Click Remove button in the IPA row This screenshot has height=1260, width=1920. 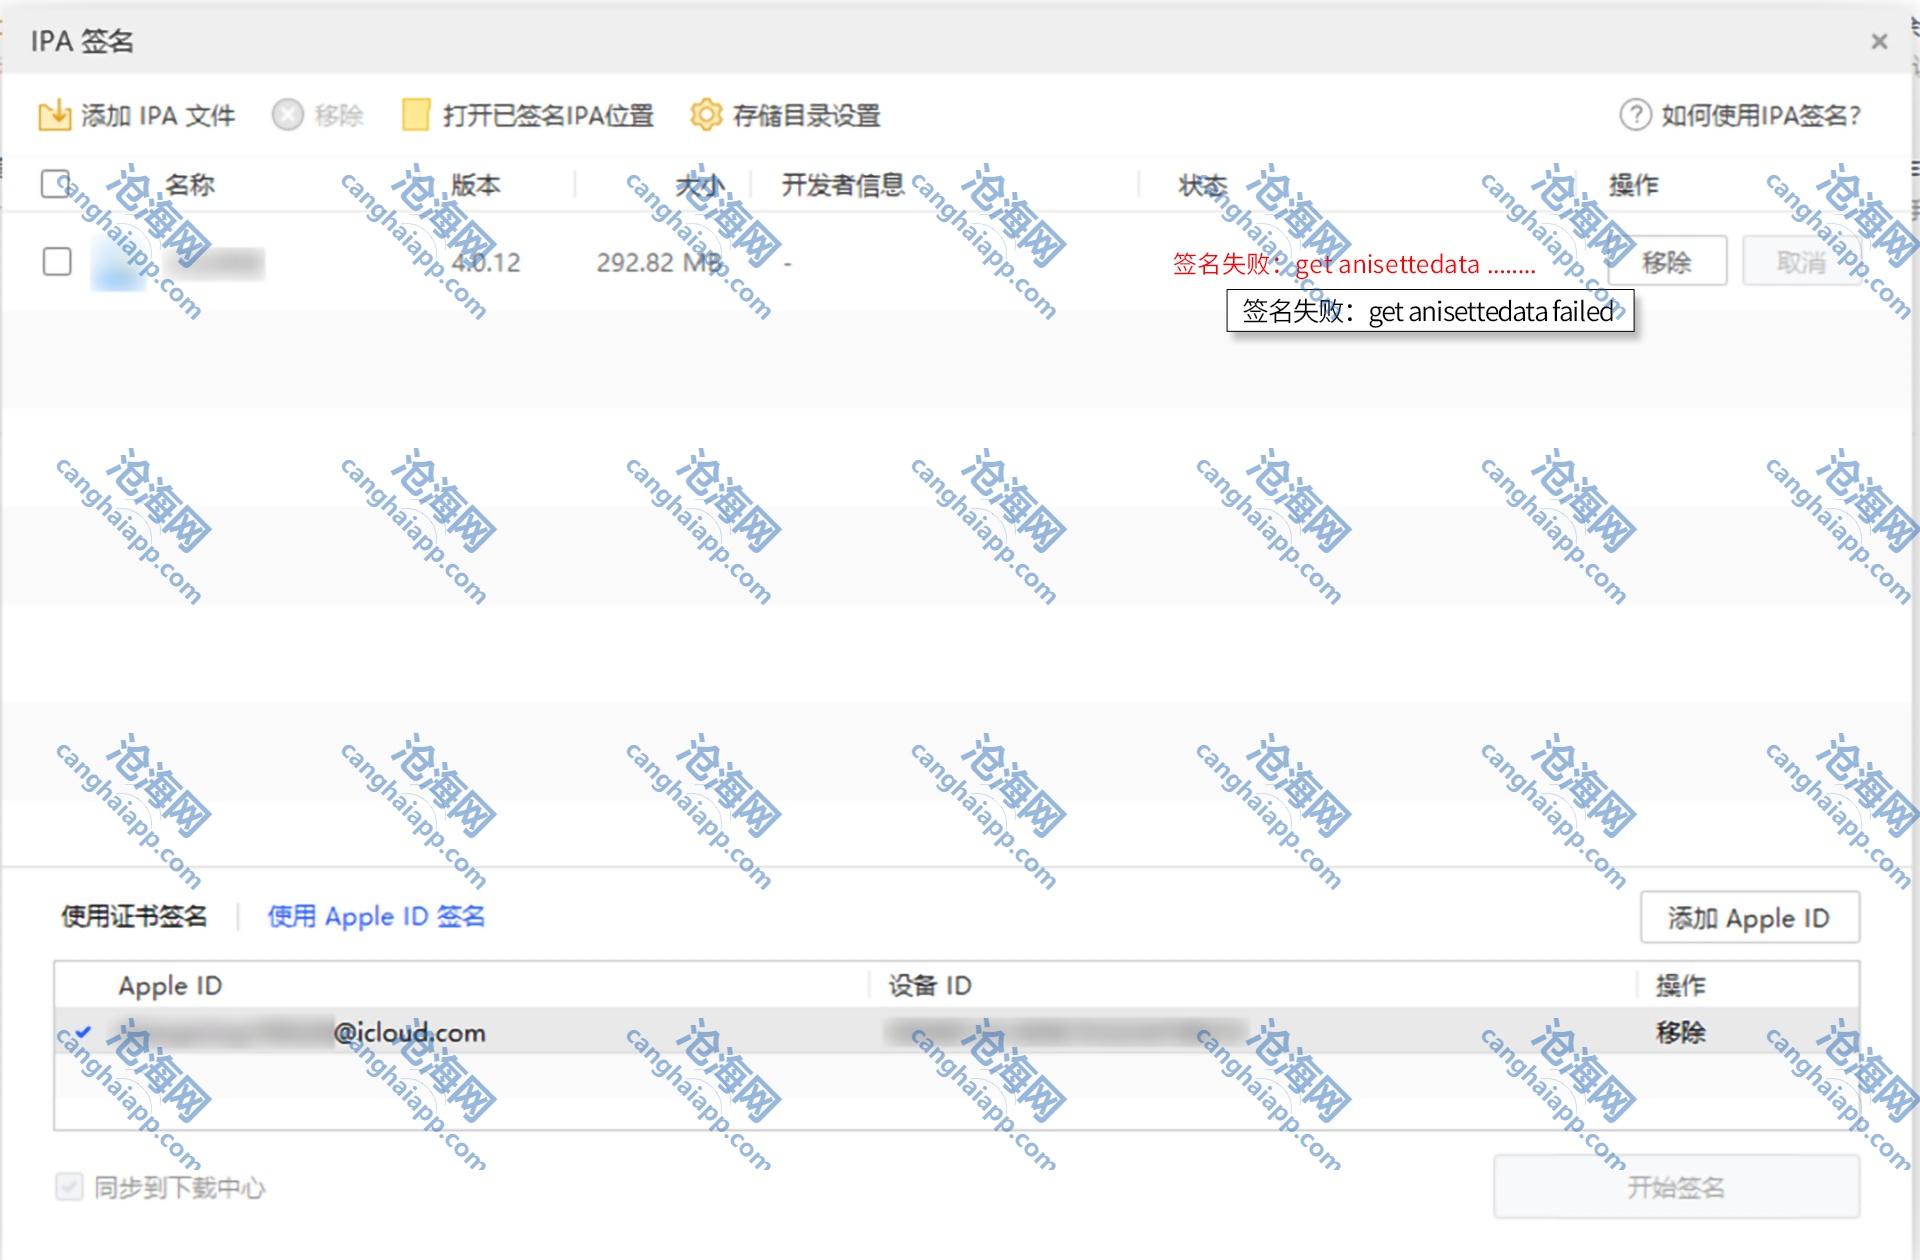(x=1666, y=262)
